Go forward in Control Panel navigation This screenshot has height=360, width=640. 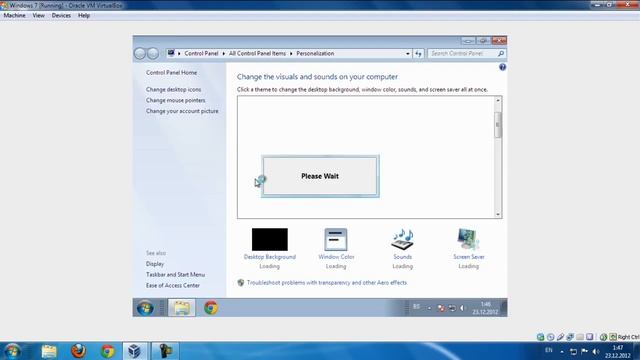[x=153, y=53]
